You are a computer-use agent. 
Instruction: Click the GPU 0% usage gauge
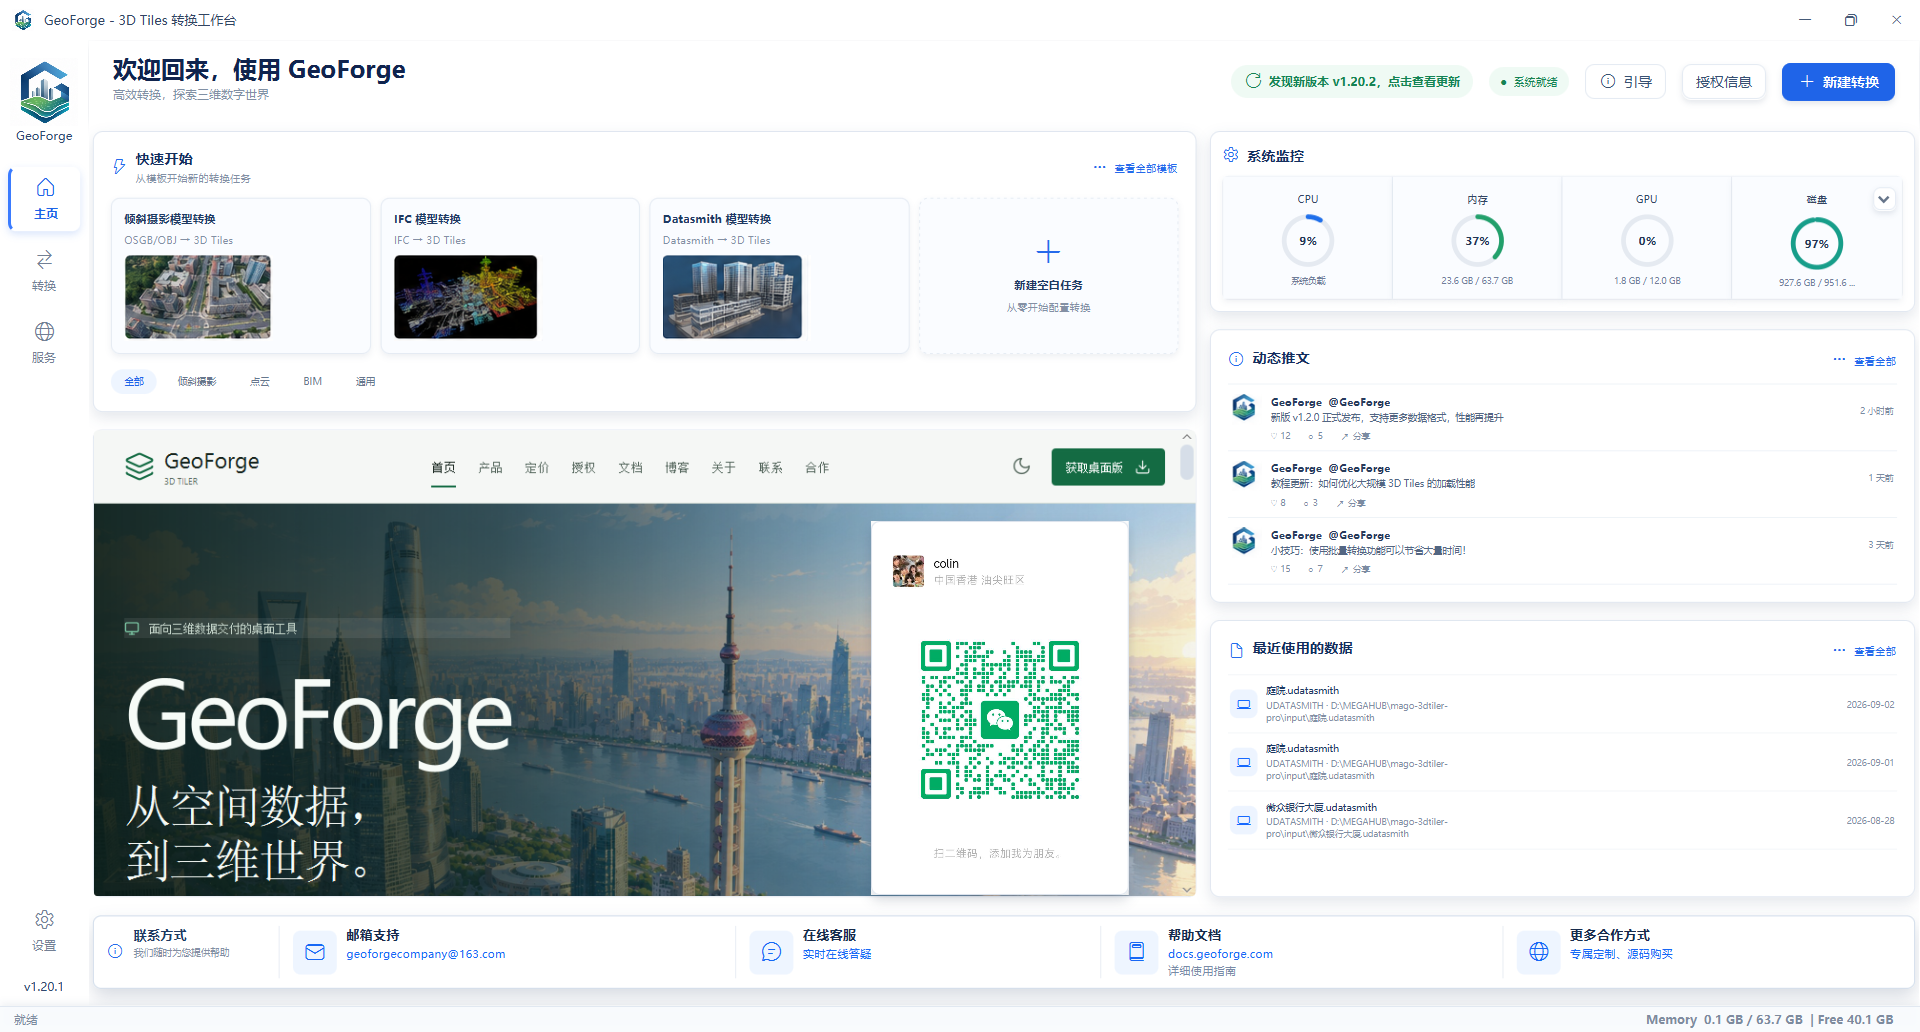(1647, 241)
